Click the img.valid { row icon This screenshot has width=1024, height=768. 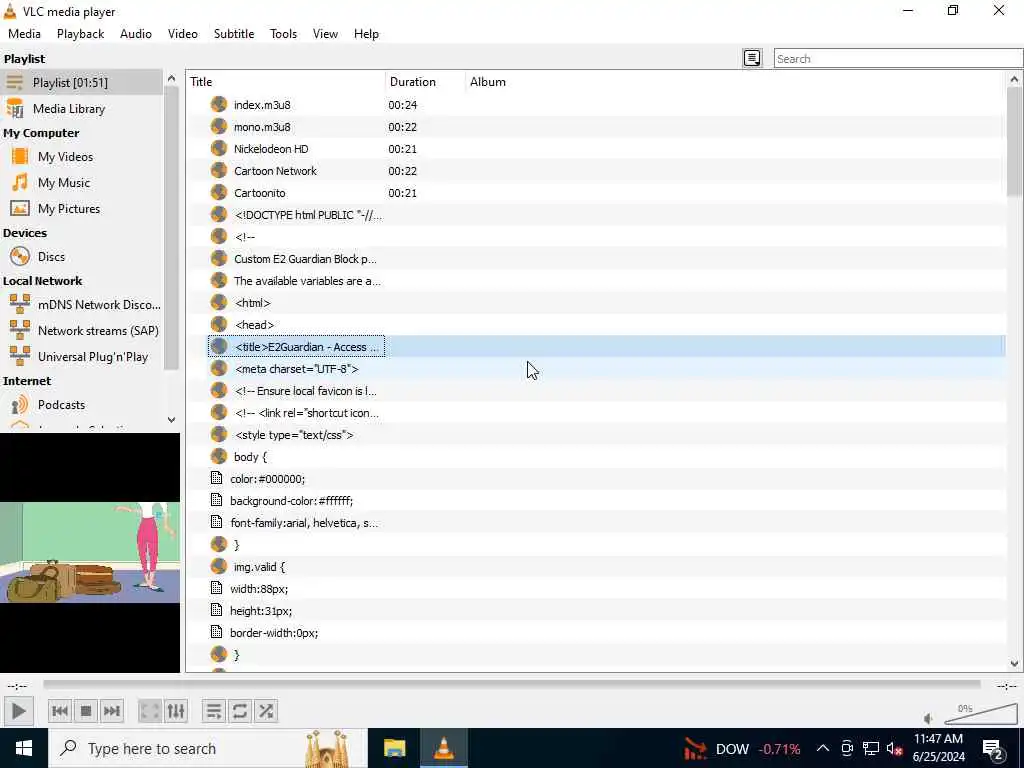[219, 567]
